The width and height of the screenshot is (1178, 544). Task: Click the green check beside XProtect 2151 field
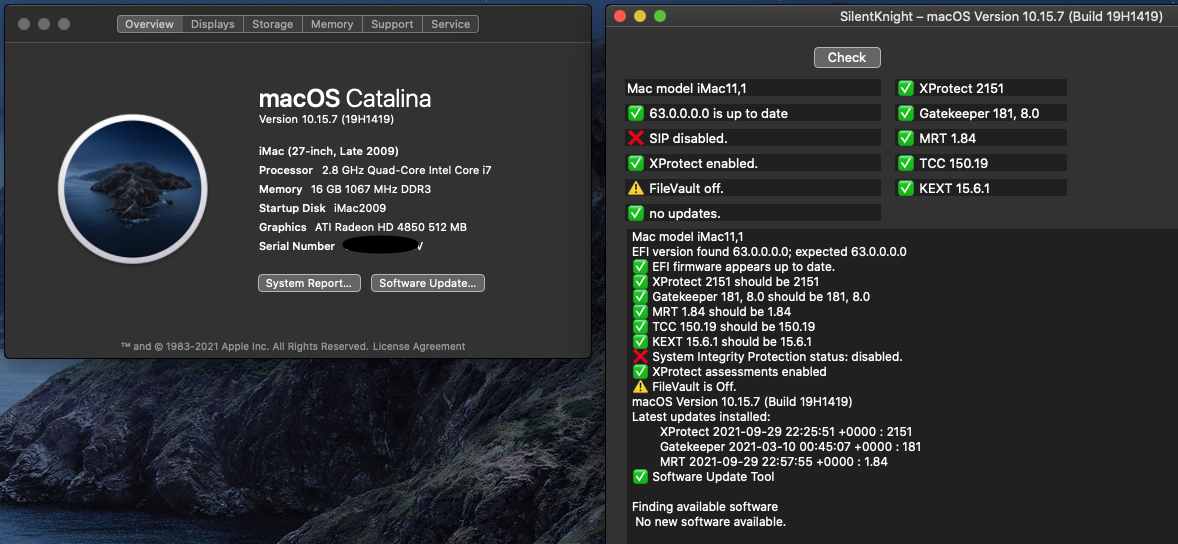[905, 88]
